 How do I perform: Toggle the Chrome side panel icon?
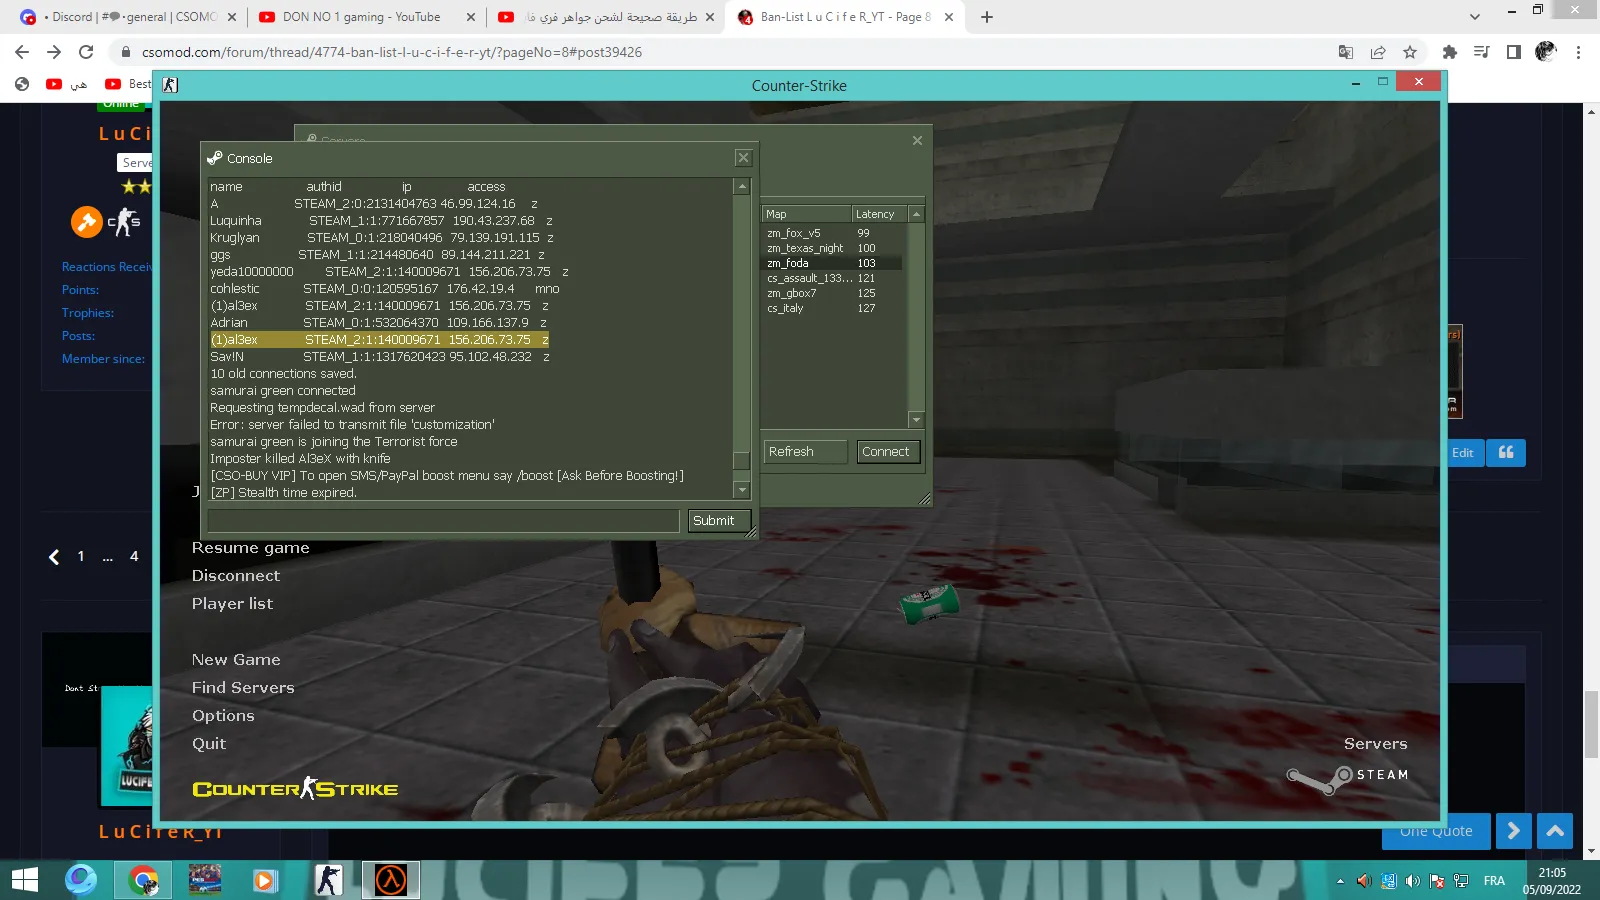click(1513, 52)
